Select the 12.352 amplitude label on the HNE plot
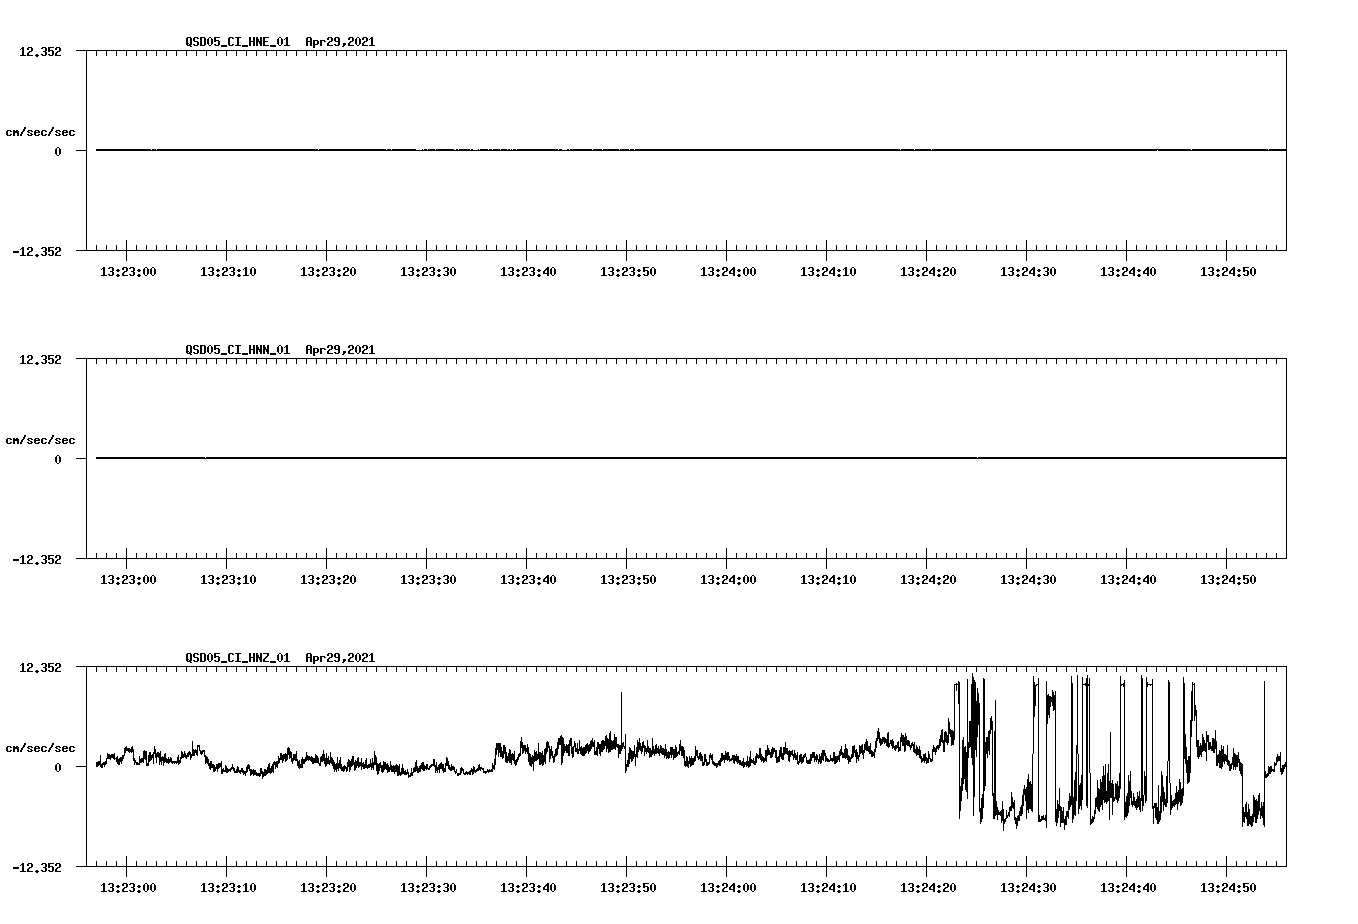 coord(41,50)
